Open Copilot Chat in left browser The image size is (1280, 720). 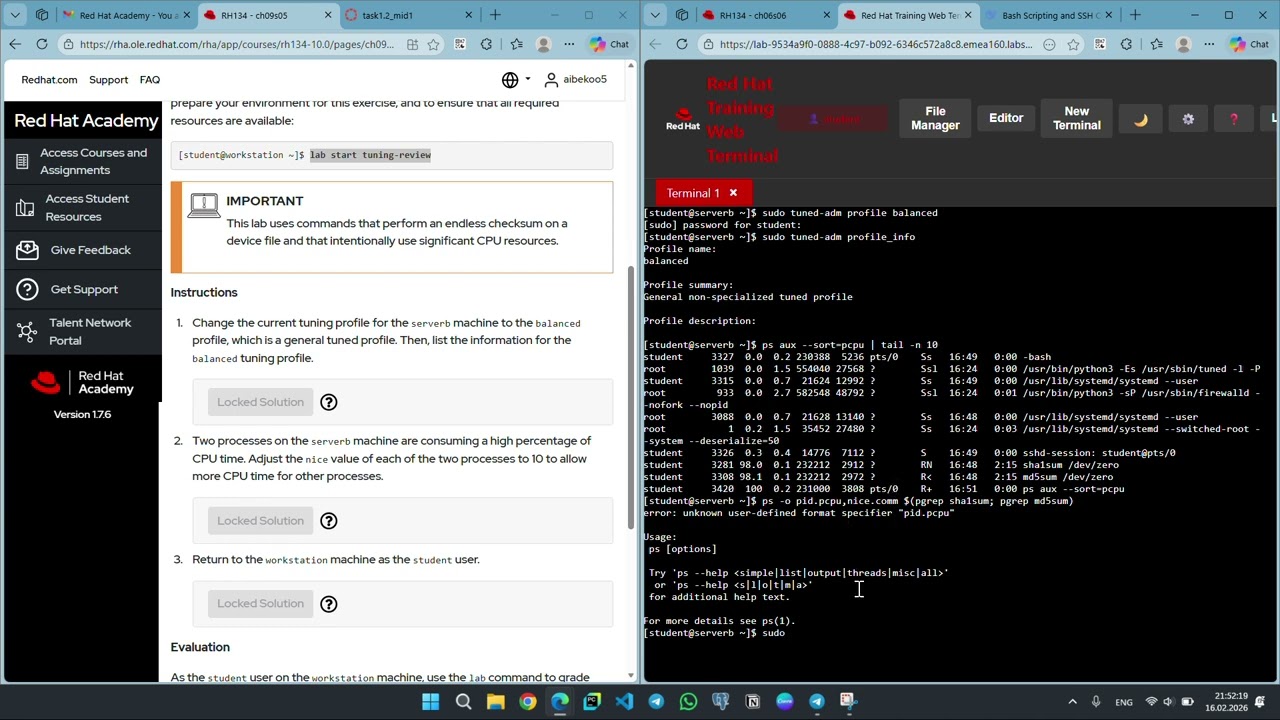coord(609,44)
